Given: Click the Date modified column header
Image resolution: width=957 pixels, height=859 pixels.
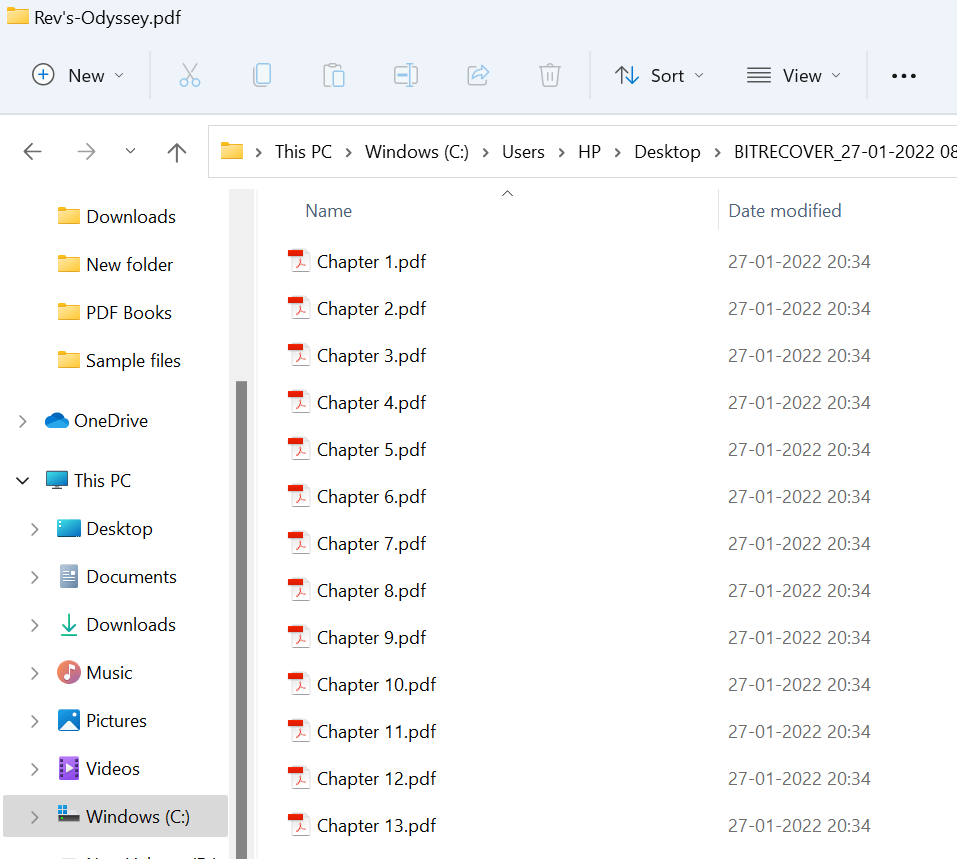Looking at the screenshot, I should pos(784,211).
